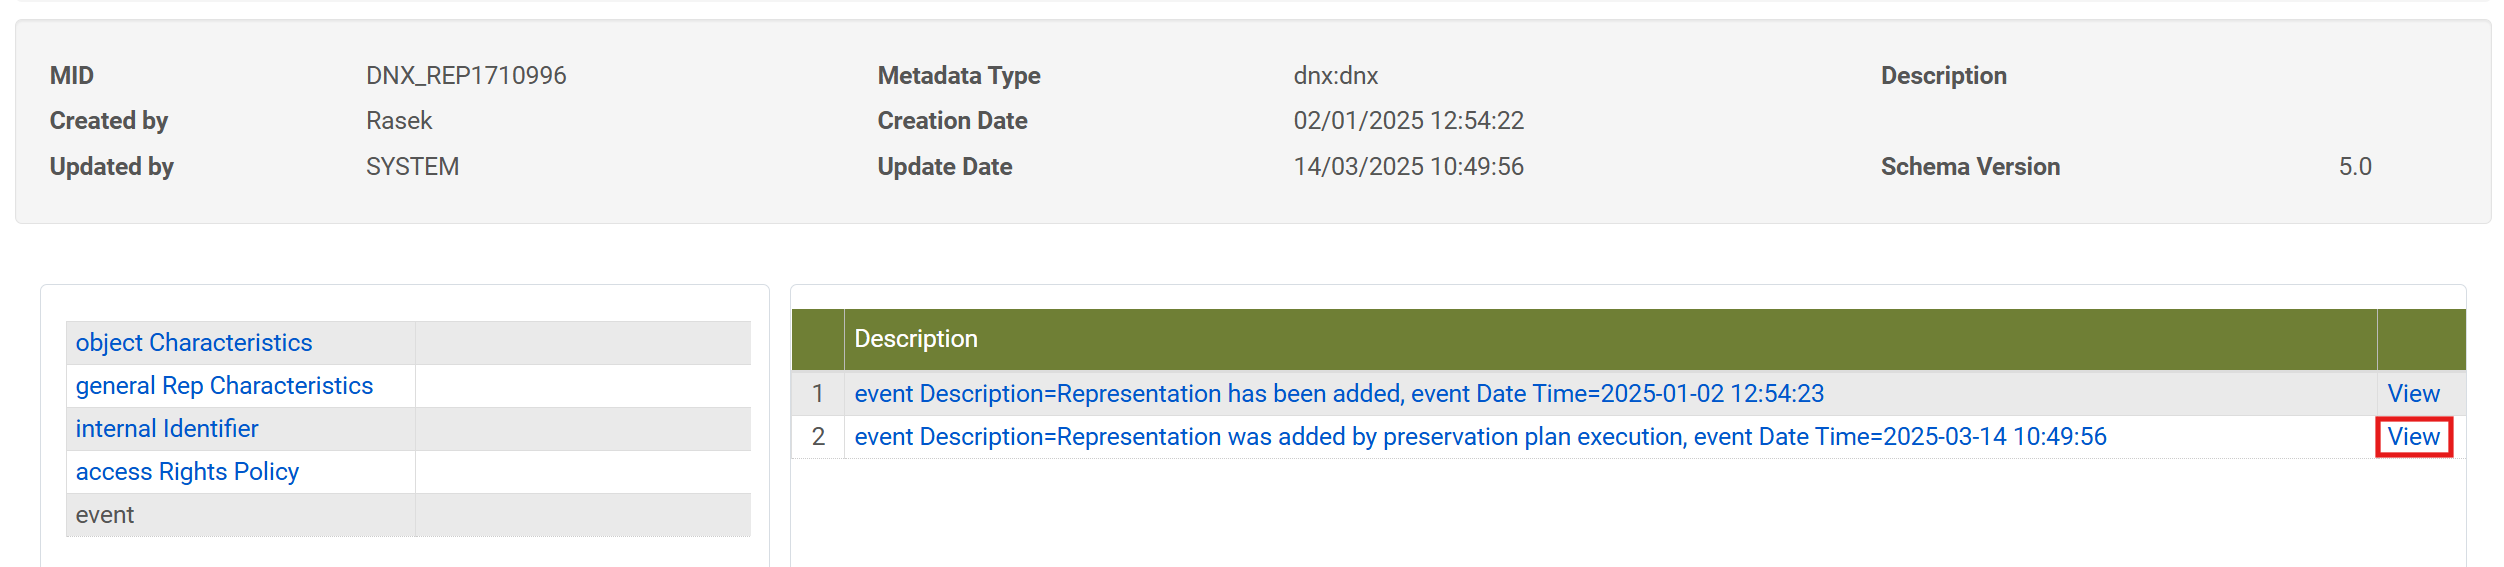Open the preservation plan execution event link
2504x567 pixels.
(1480, 437)
